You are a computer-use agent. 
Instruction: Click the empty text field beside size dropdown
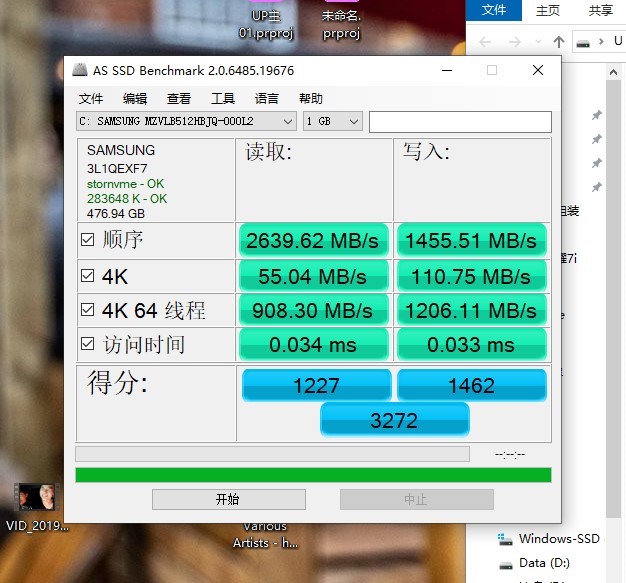460,122
